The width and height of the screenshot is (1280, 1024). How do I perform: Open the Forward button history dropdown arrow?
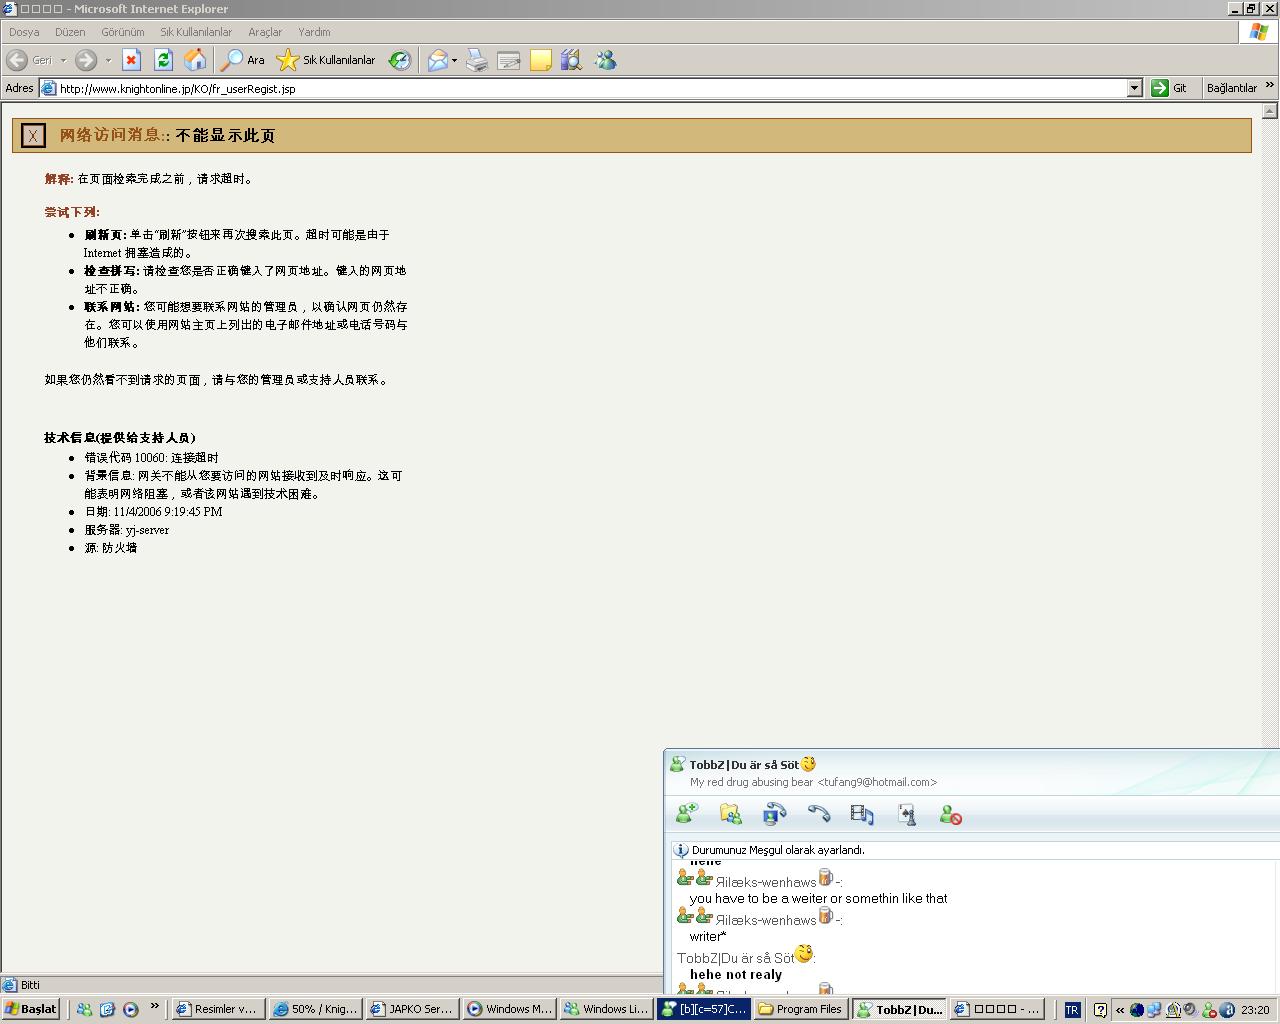click(108, 60)
